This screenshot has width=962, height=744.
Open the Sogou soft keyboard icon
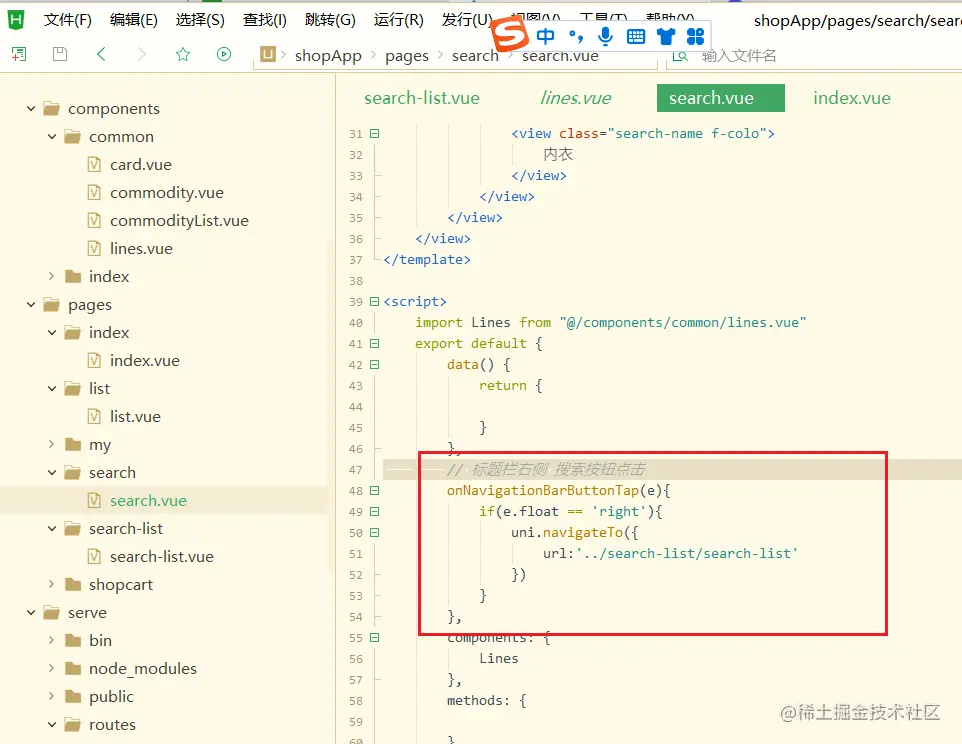(x=636, y=37)
